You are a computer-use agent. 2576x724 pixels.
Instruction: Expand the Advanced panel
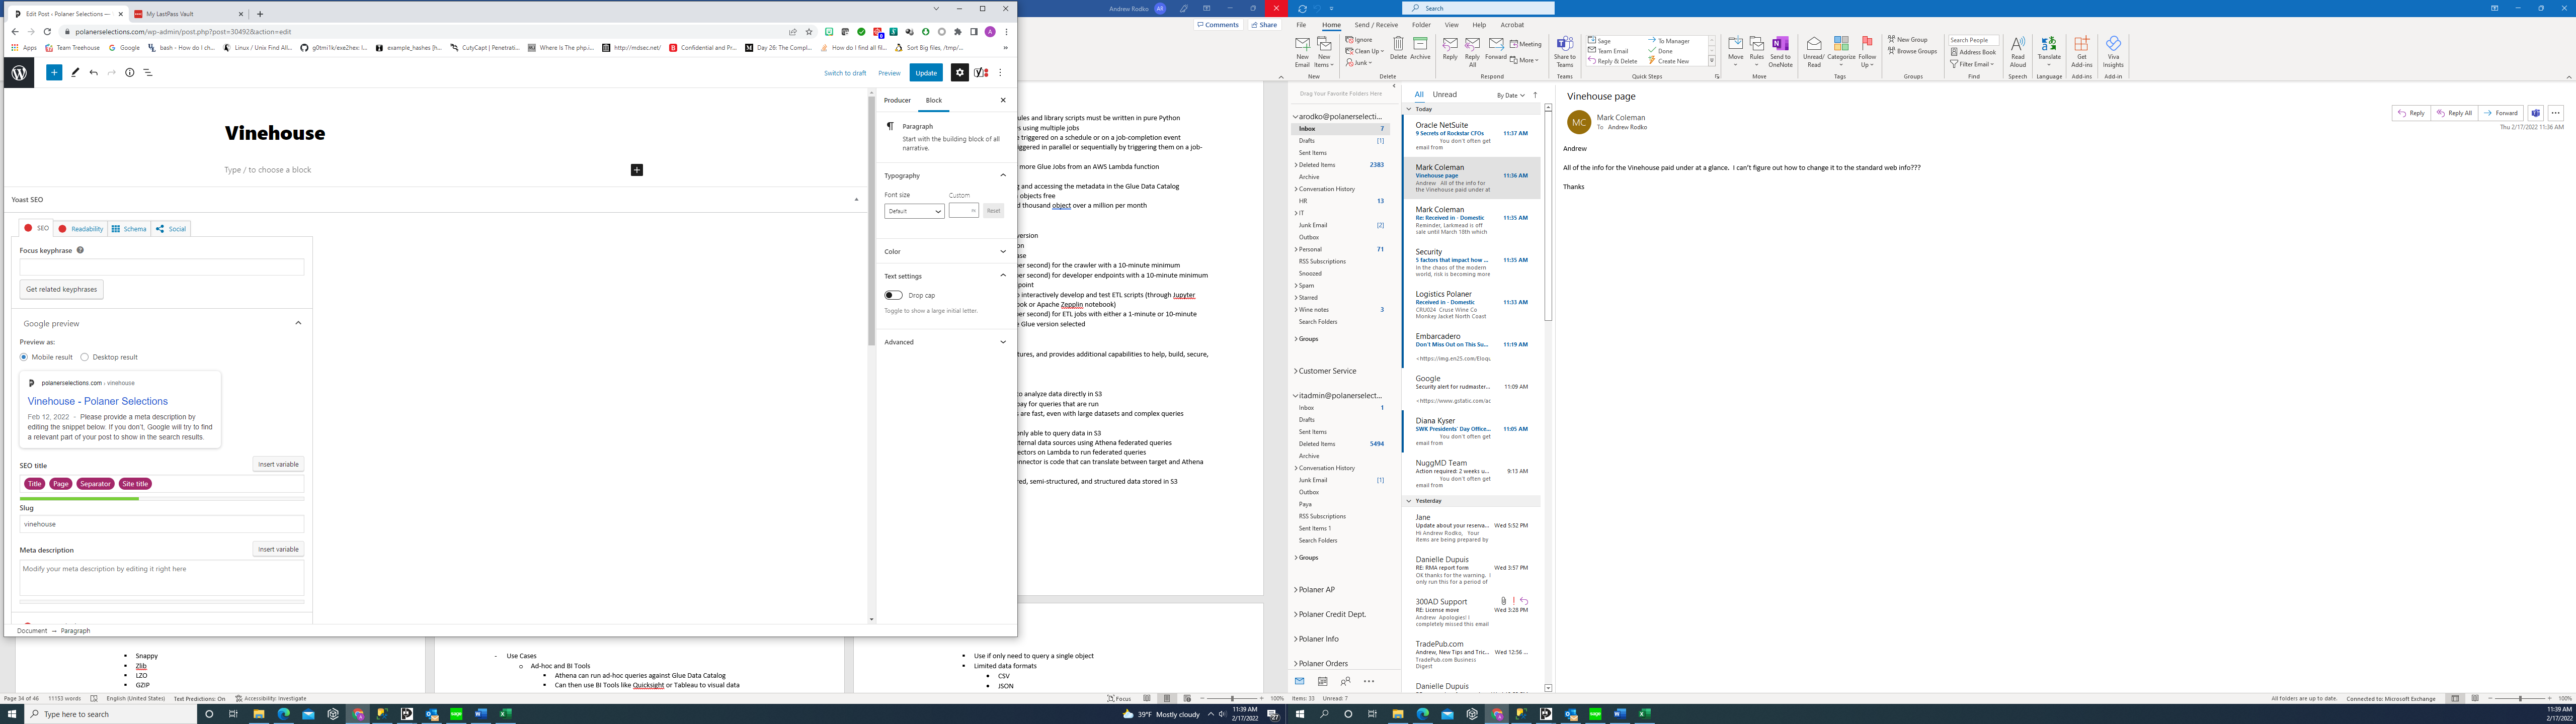[x=945, y=342]
